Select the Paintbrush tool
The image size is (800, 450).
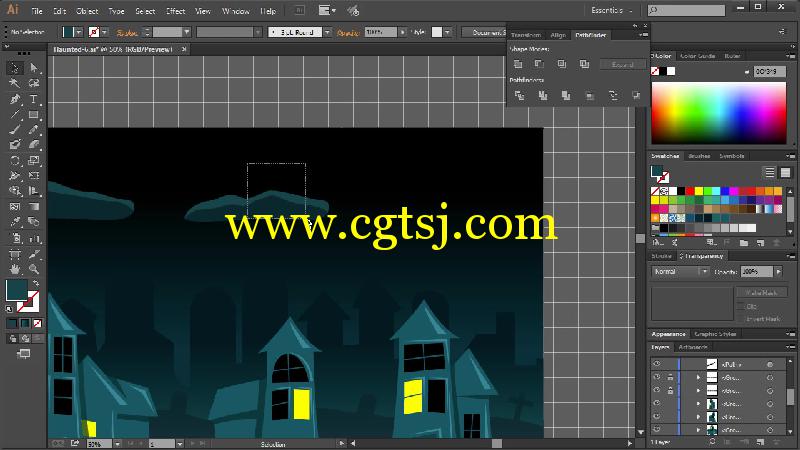pos(15,130)
